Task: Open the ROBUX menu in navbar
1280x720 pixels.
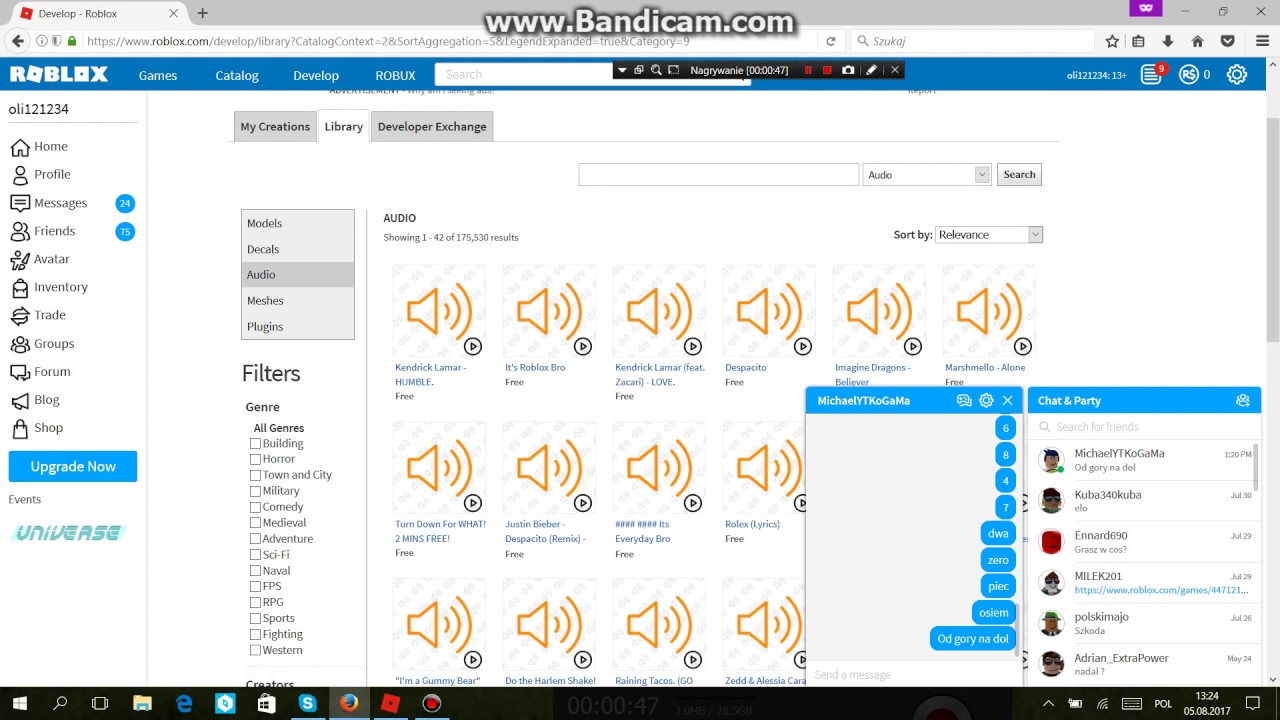Action: coord(395,75)
